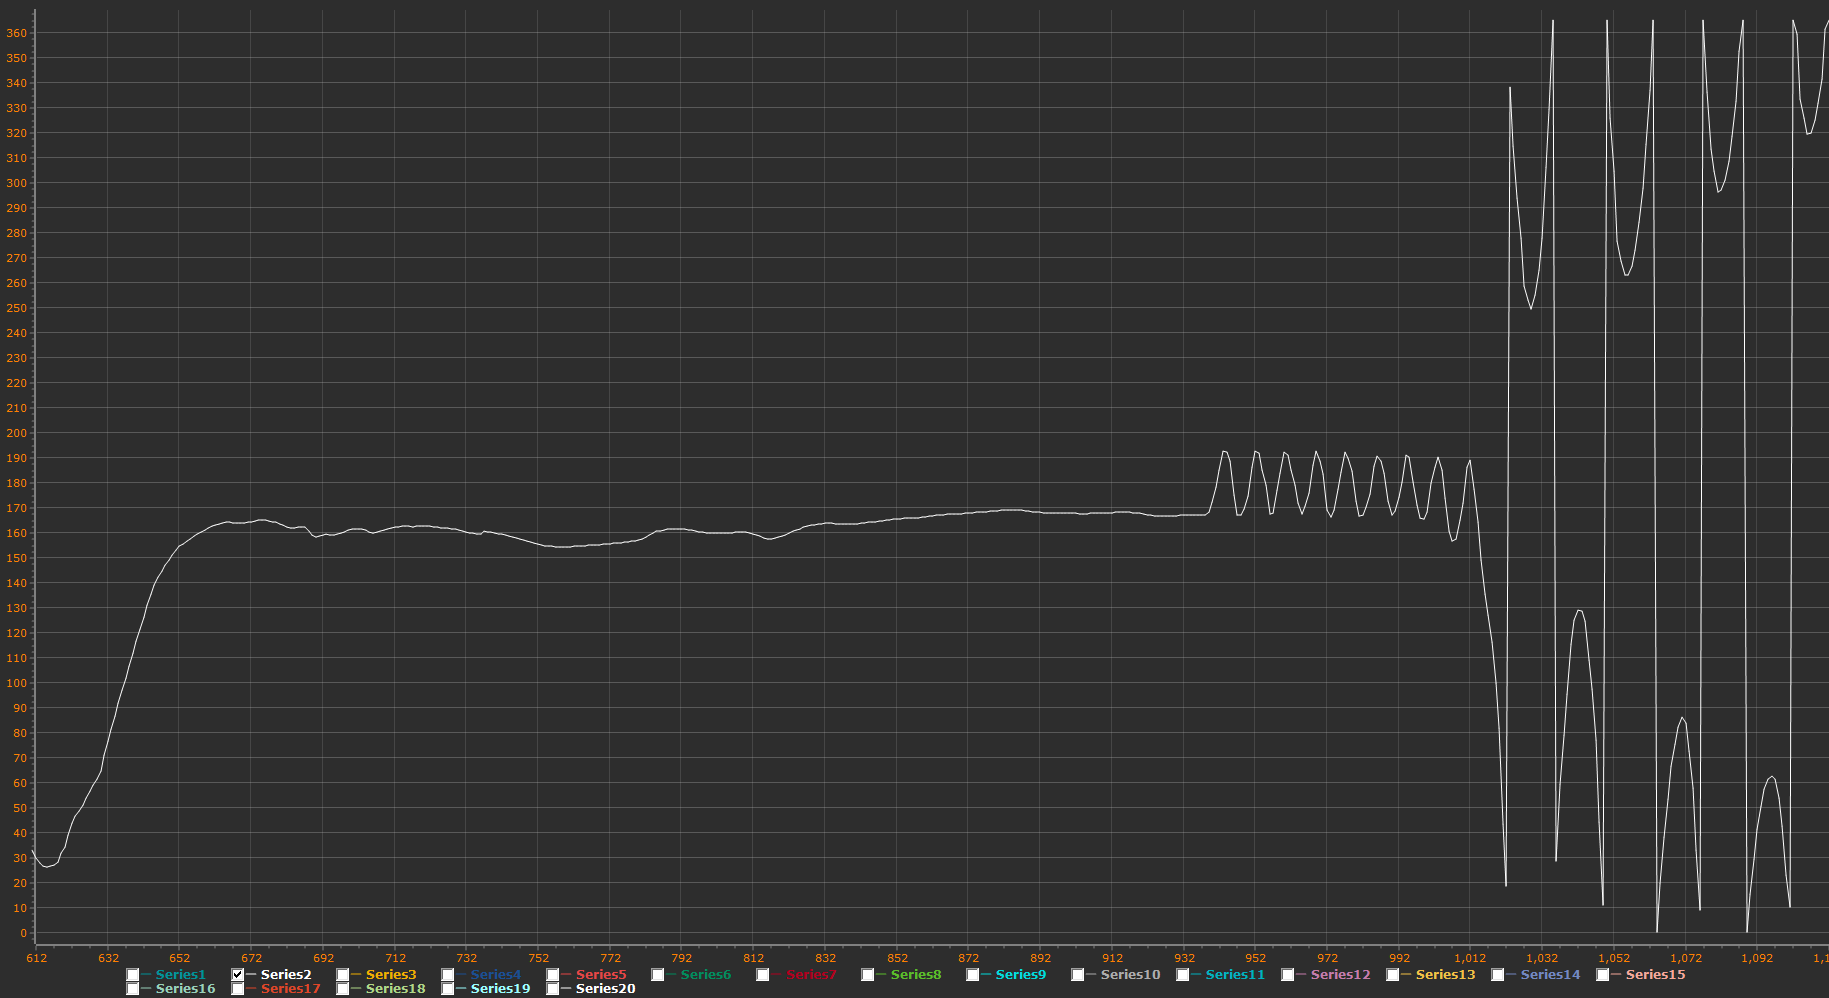The width and height of the screenshot is (1829, 998).
Task: Click the 612 label on the horizontal axis
Action: (37, 958)
